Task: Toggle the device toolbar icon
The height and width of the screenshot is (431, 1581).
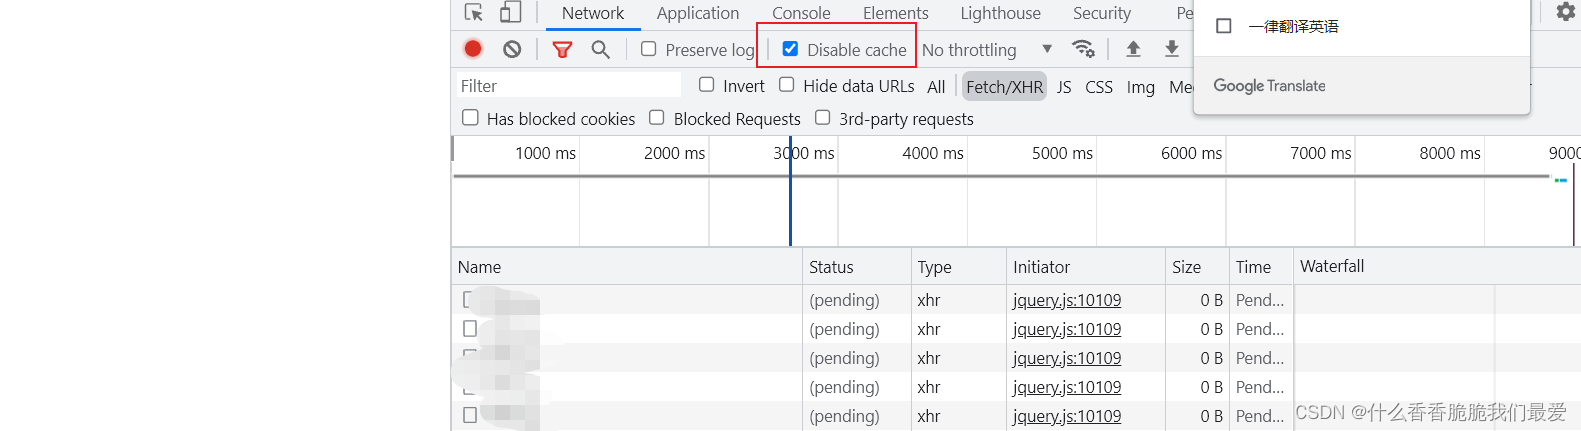Action: coord(511,13)
